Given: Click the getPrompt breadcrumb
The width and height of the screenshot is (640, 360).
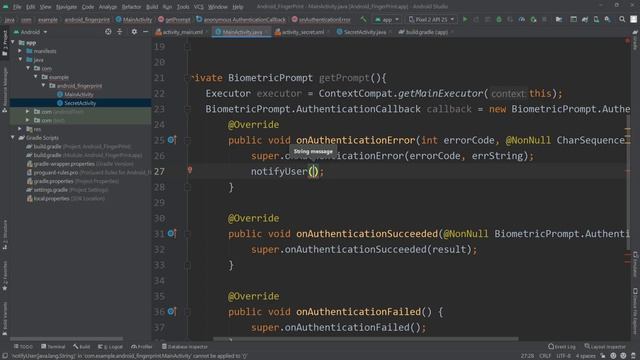Looking at the screenshot, I should (174, 19).
